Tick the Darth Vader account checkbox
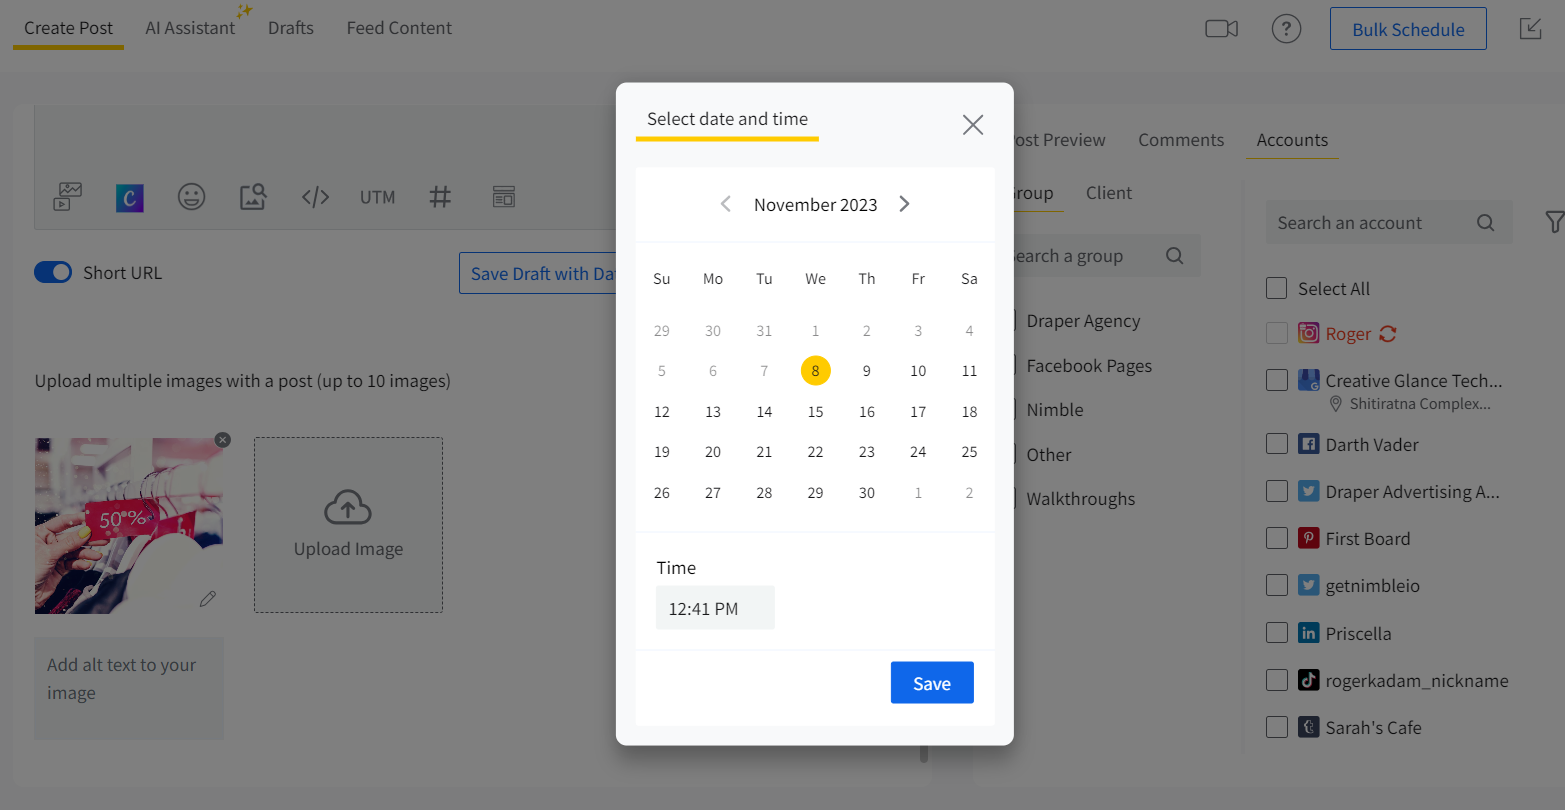This screenshot has height=810, width=1565. point(1277,445)
